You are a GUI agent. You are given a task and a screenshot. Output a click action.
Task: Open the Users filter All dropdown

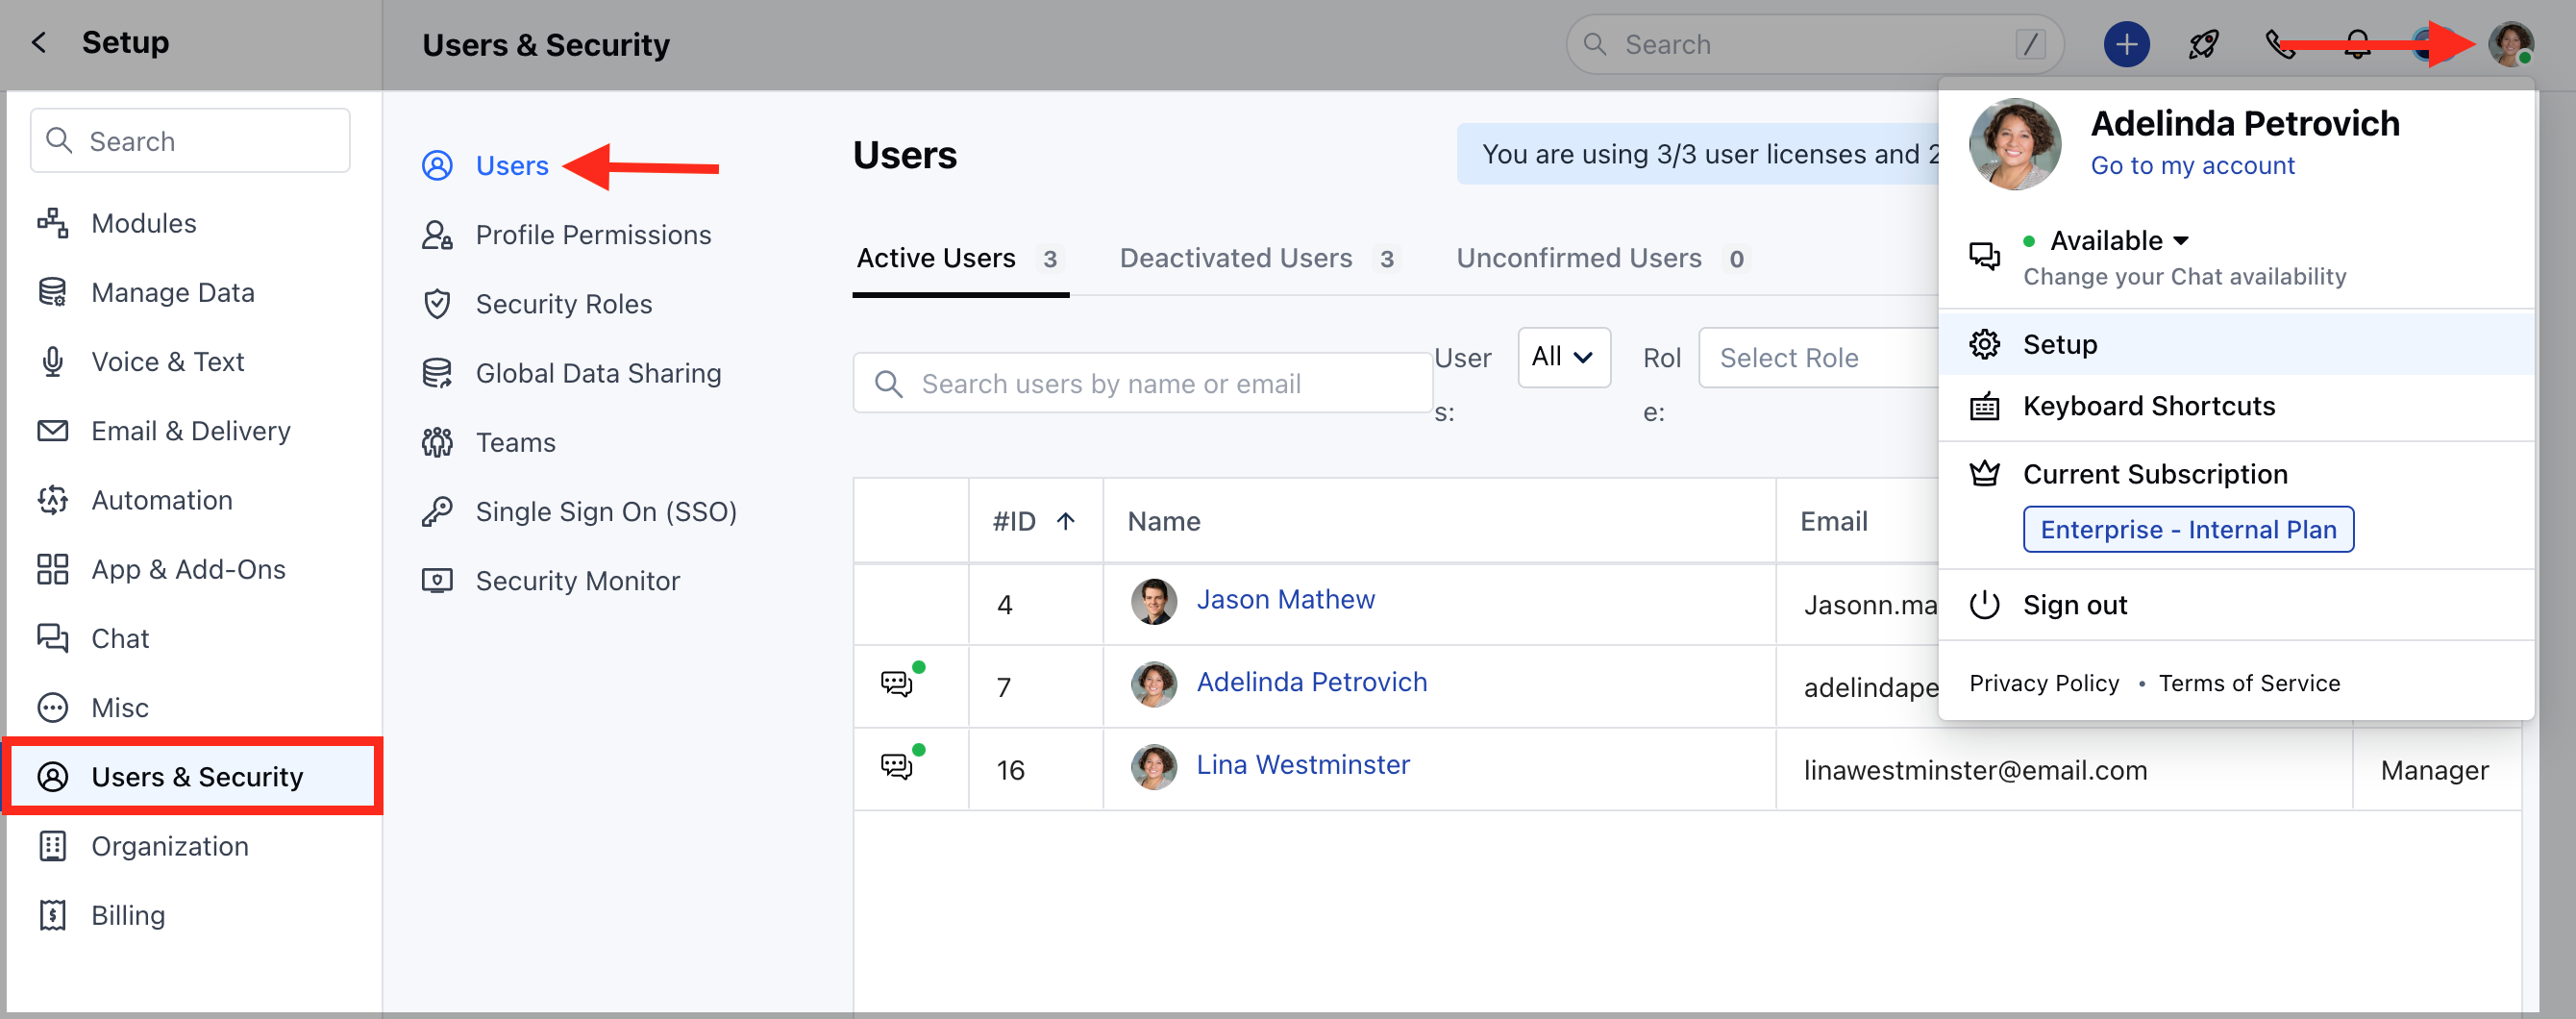pos(1562,357)
